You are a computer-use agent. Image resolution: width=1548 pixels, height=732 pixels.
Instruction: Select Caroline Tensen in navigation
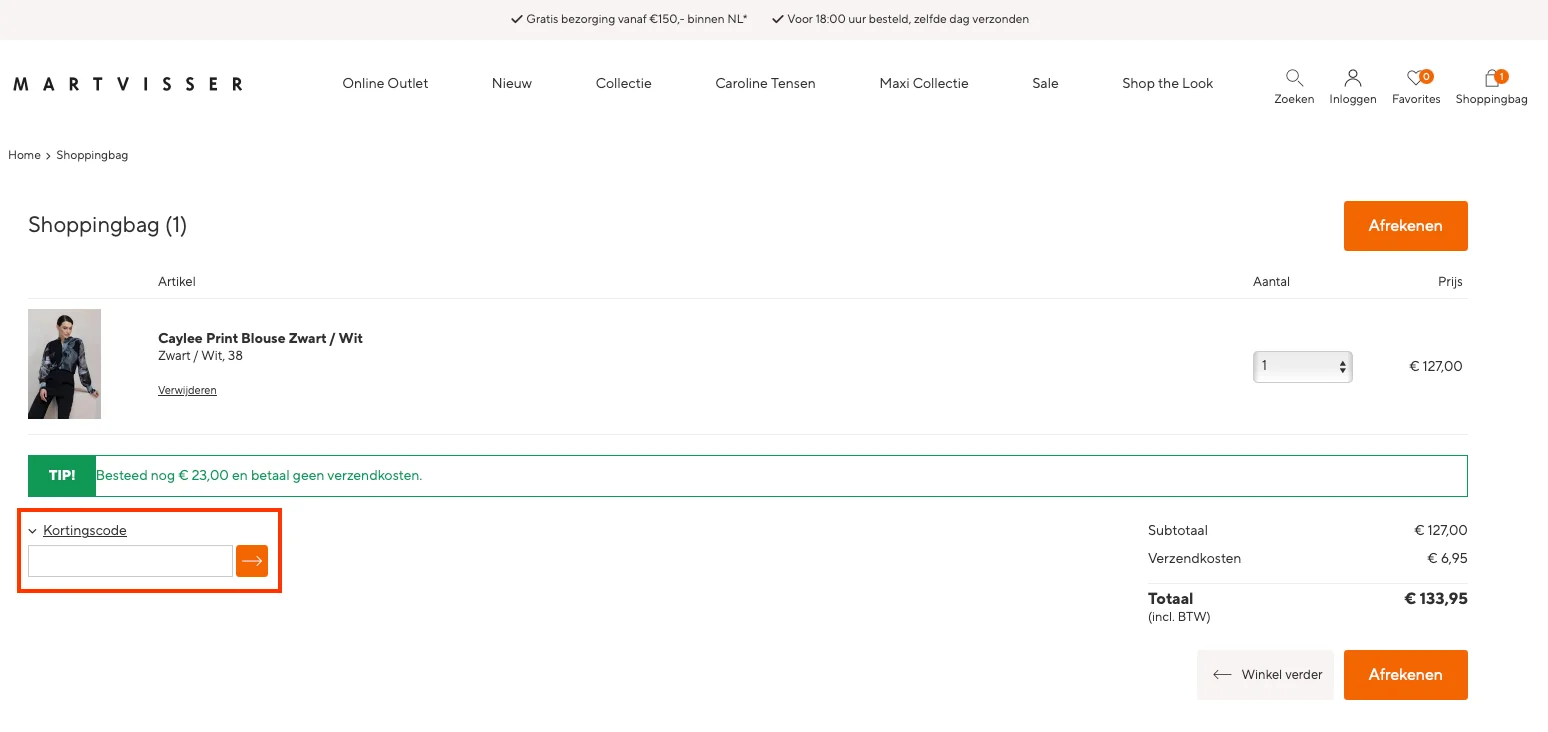tap(765, 84)
